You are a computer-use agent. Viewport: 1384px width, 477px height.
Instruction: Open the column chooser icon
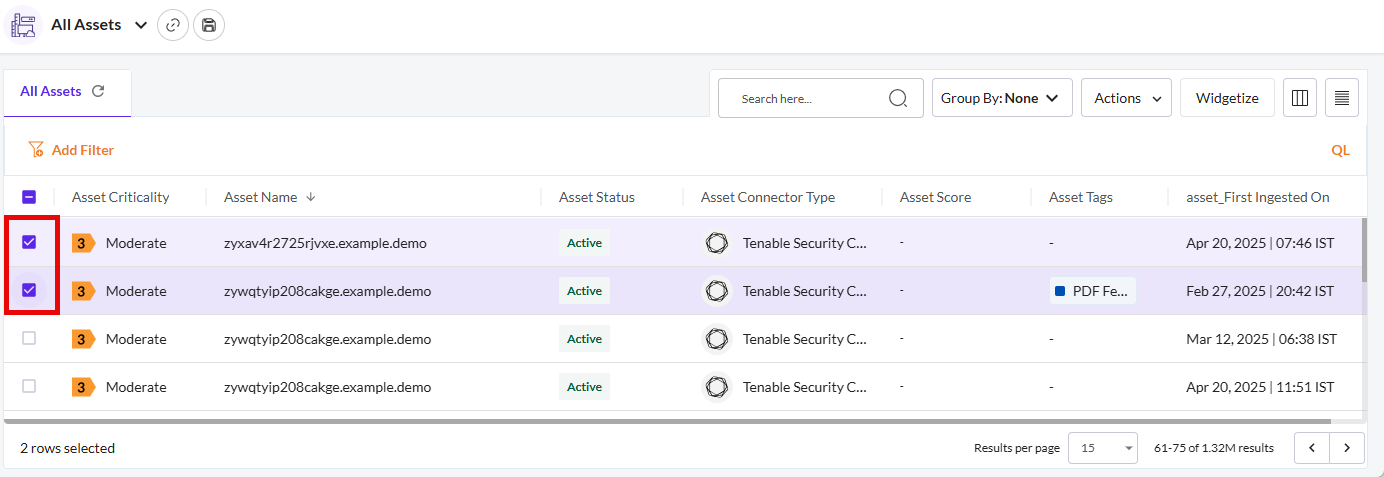(x=1300, y=98)
